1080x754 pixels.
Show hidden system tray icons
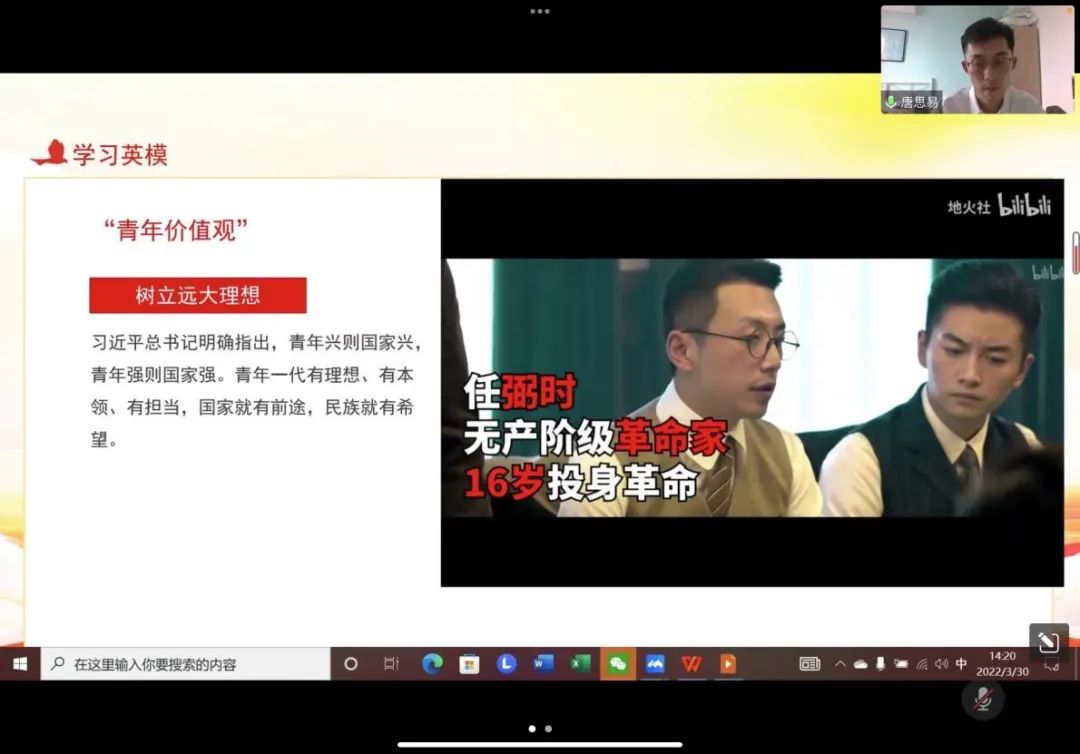point(840,664)
